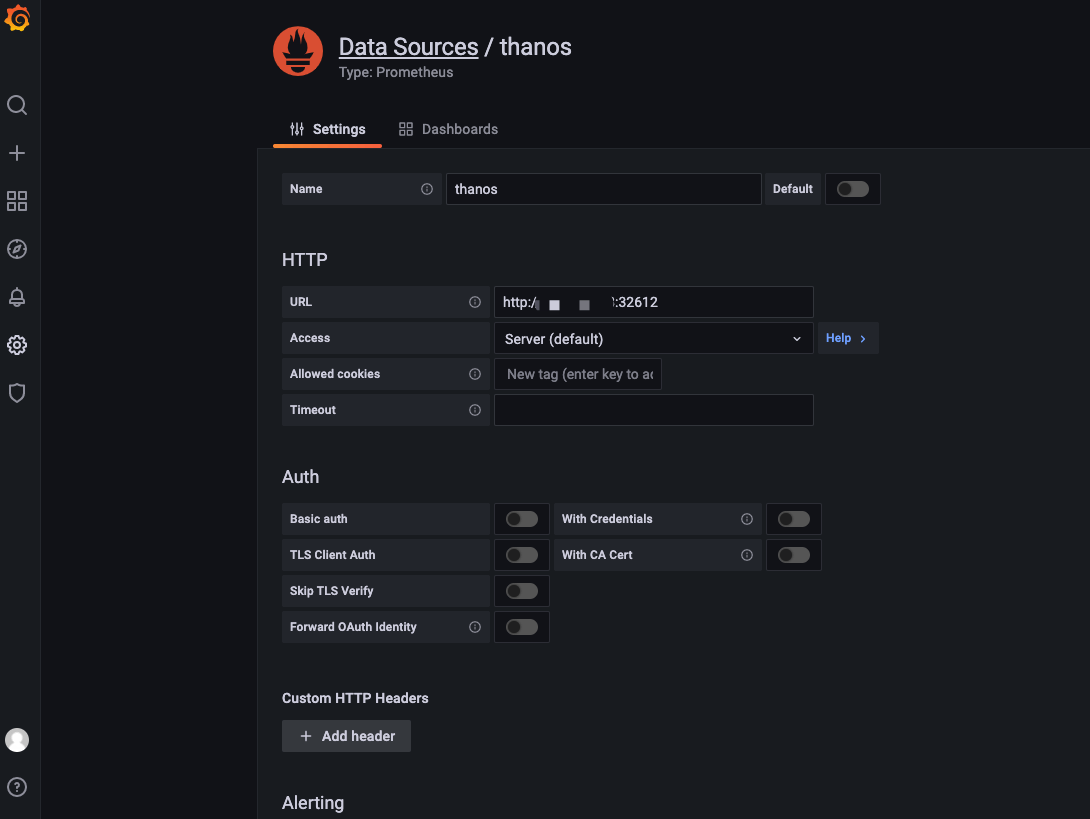This screenshot has height=819, width=1090.
Task: Click the info icon next to Timeout
Action: pos(475,410)
